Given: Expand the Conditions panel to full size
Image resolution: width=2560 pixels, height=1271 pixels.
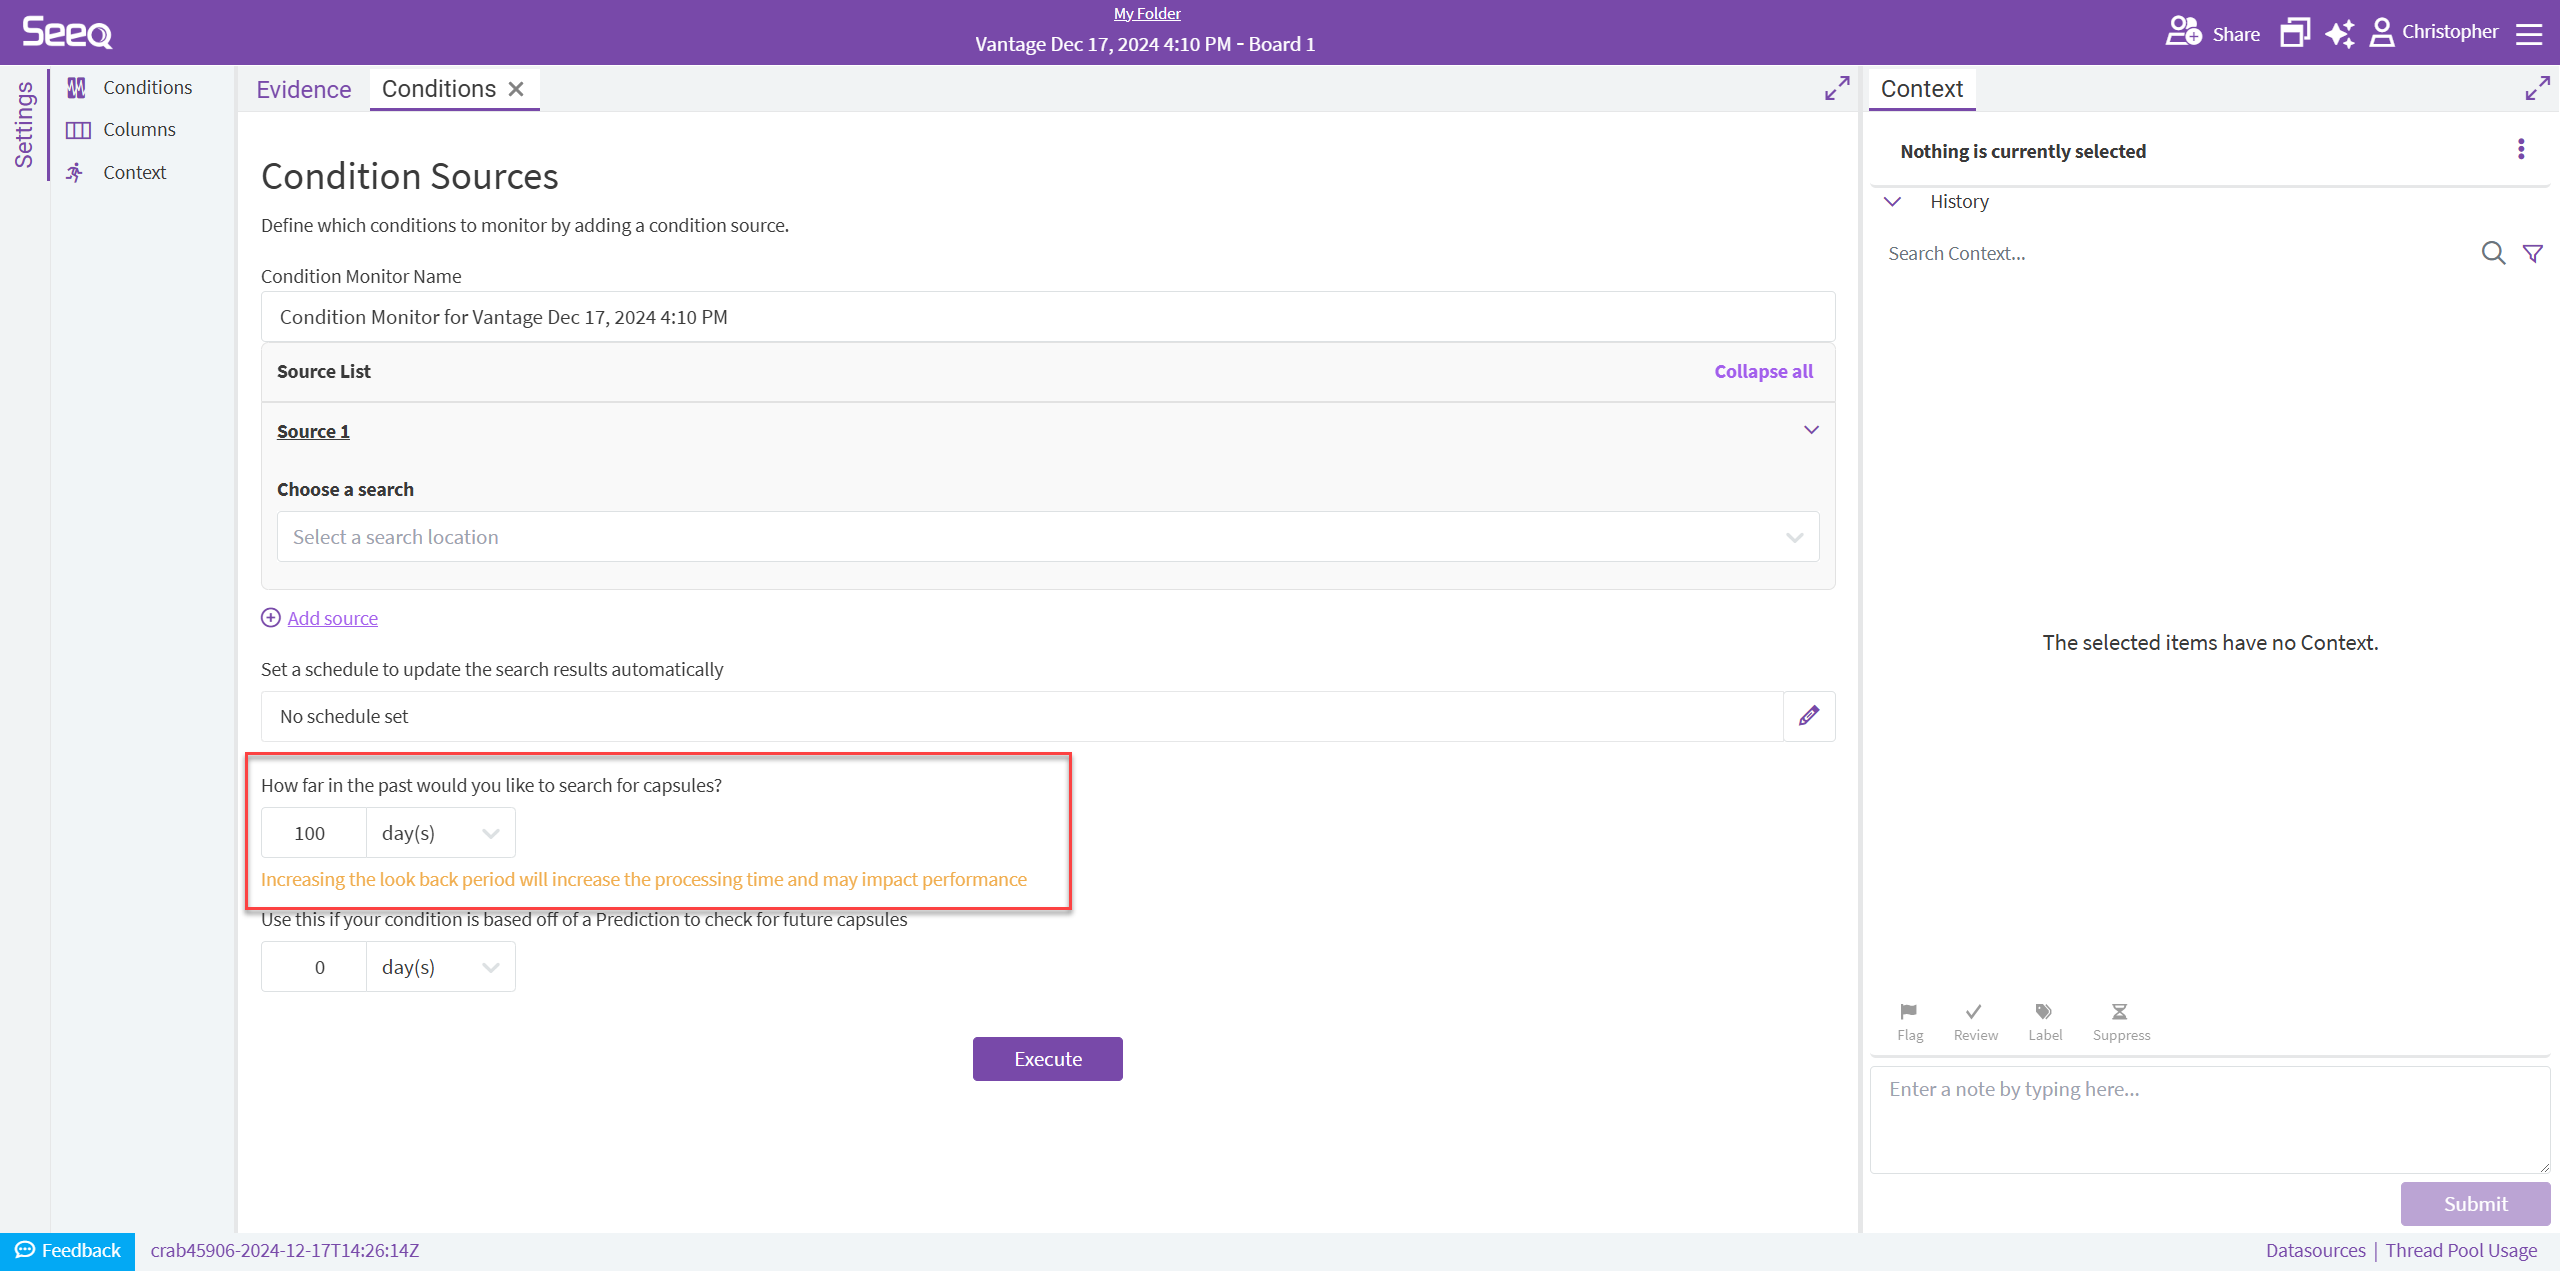Looking at the screenshot, I should (1836, 89).
